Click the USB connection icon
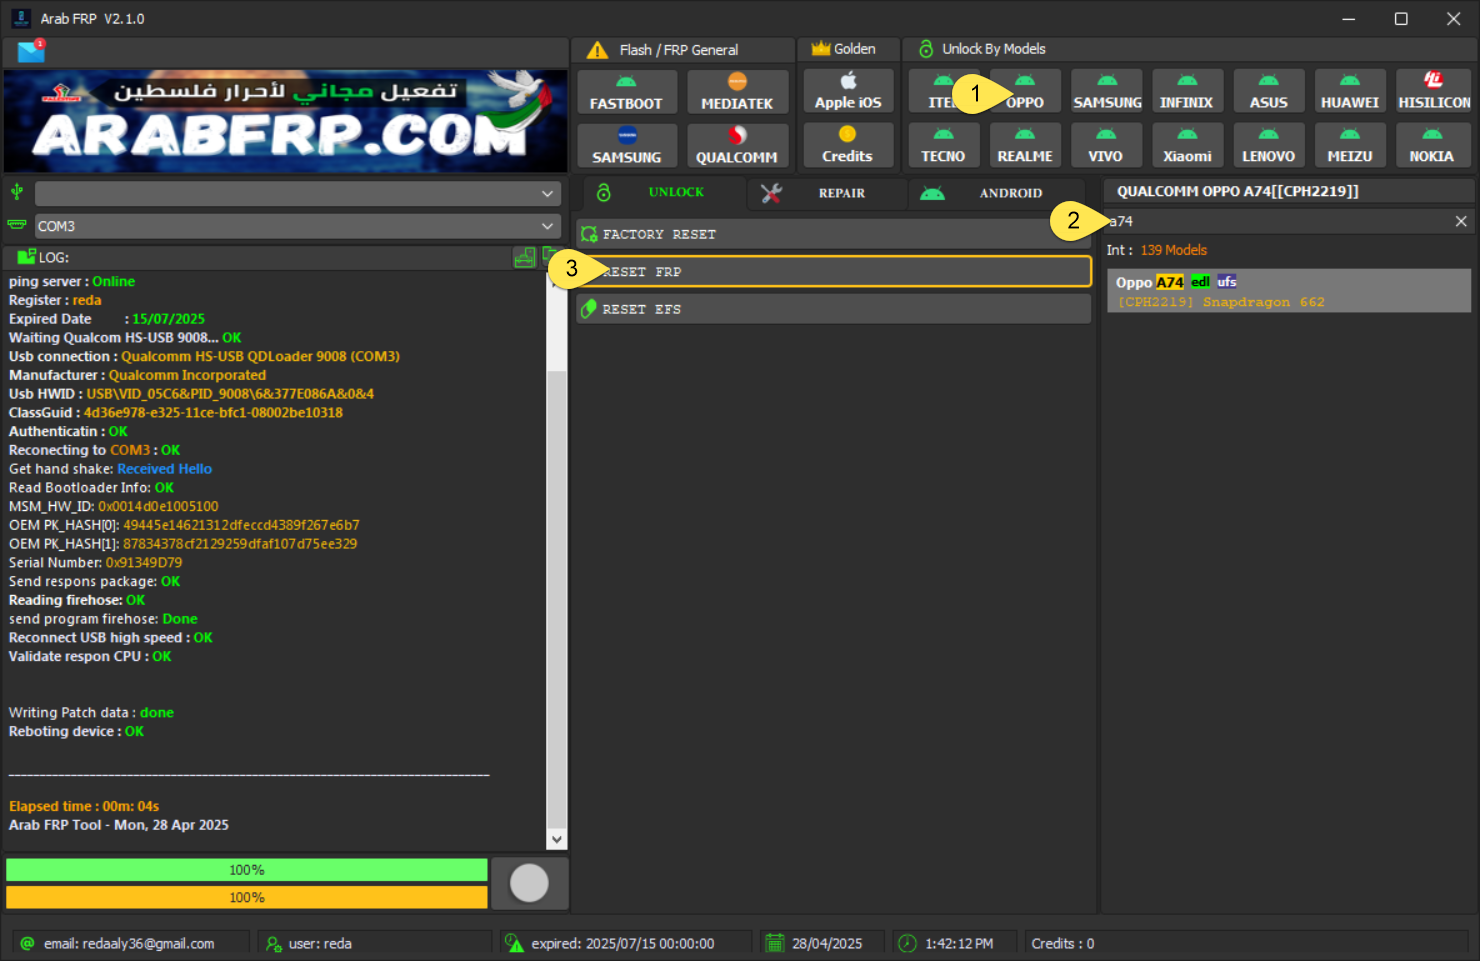 tap(17, 192)
